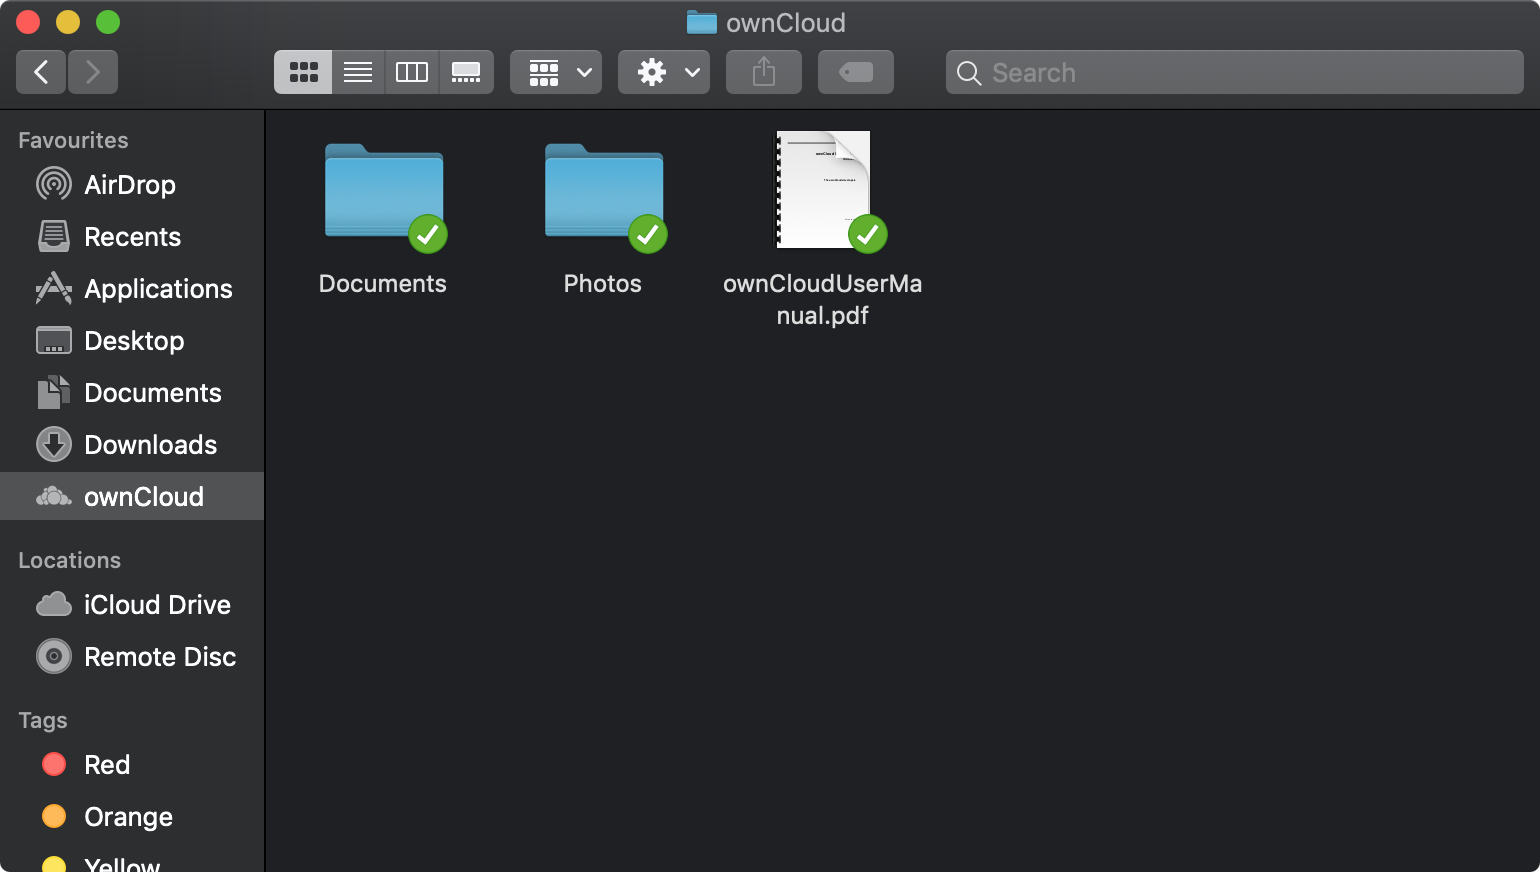Screen dimensions: 1540x872
Task: Click the search magnifier icon
Action: (968, 73)
